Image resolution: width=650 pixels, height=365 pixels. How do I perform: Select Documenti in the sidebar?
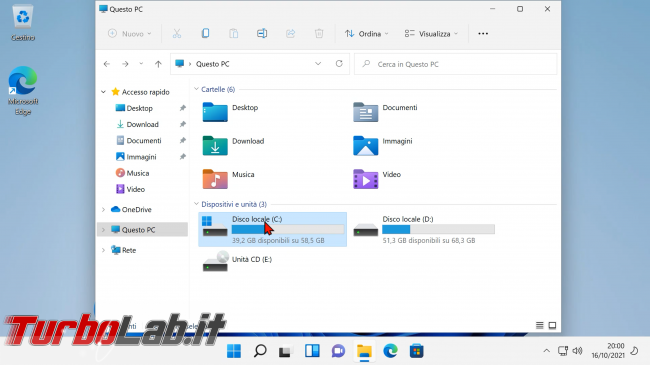[x=143, y=141]
